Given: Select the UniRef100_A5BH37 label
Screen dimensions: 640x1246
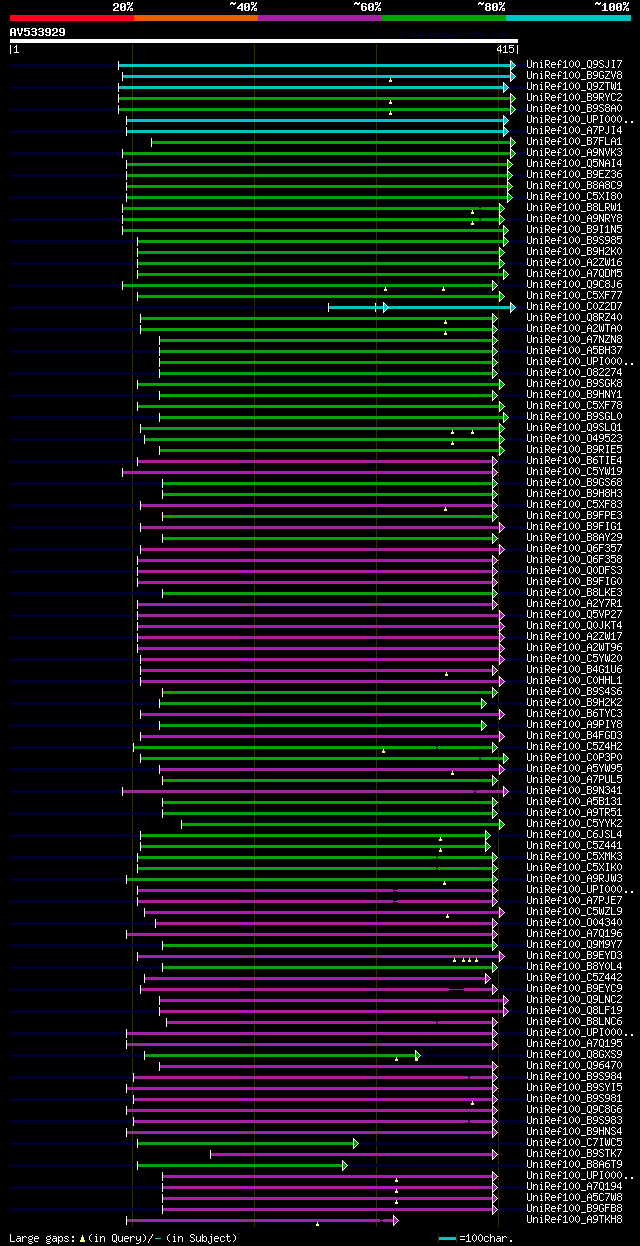Looking at the screenshot, I should (x=574, y=350).
